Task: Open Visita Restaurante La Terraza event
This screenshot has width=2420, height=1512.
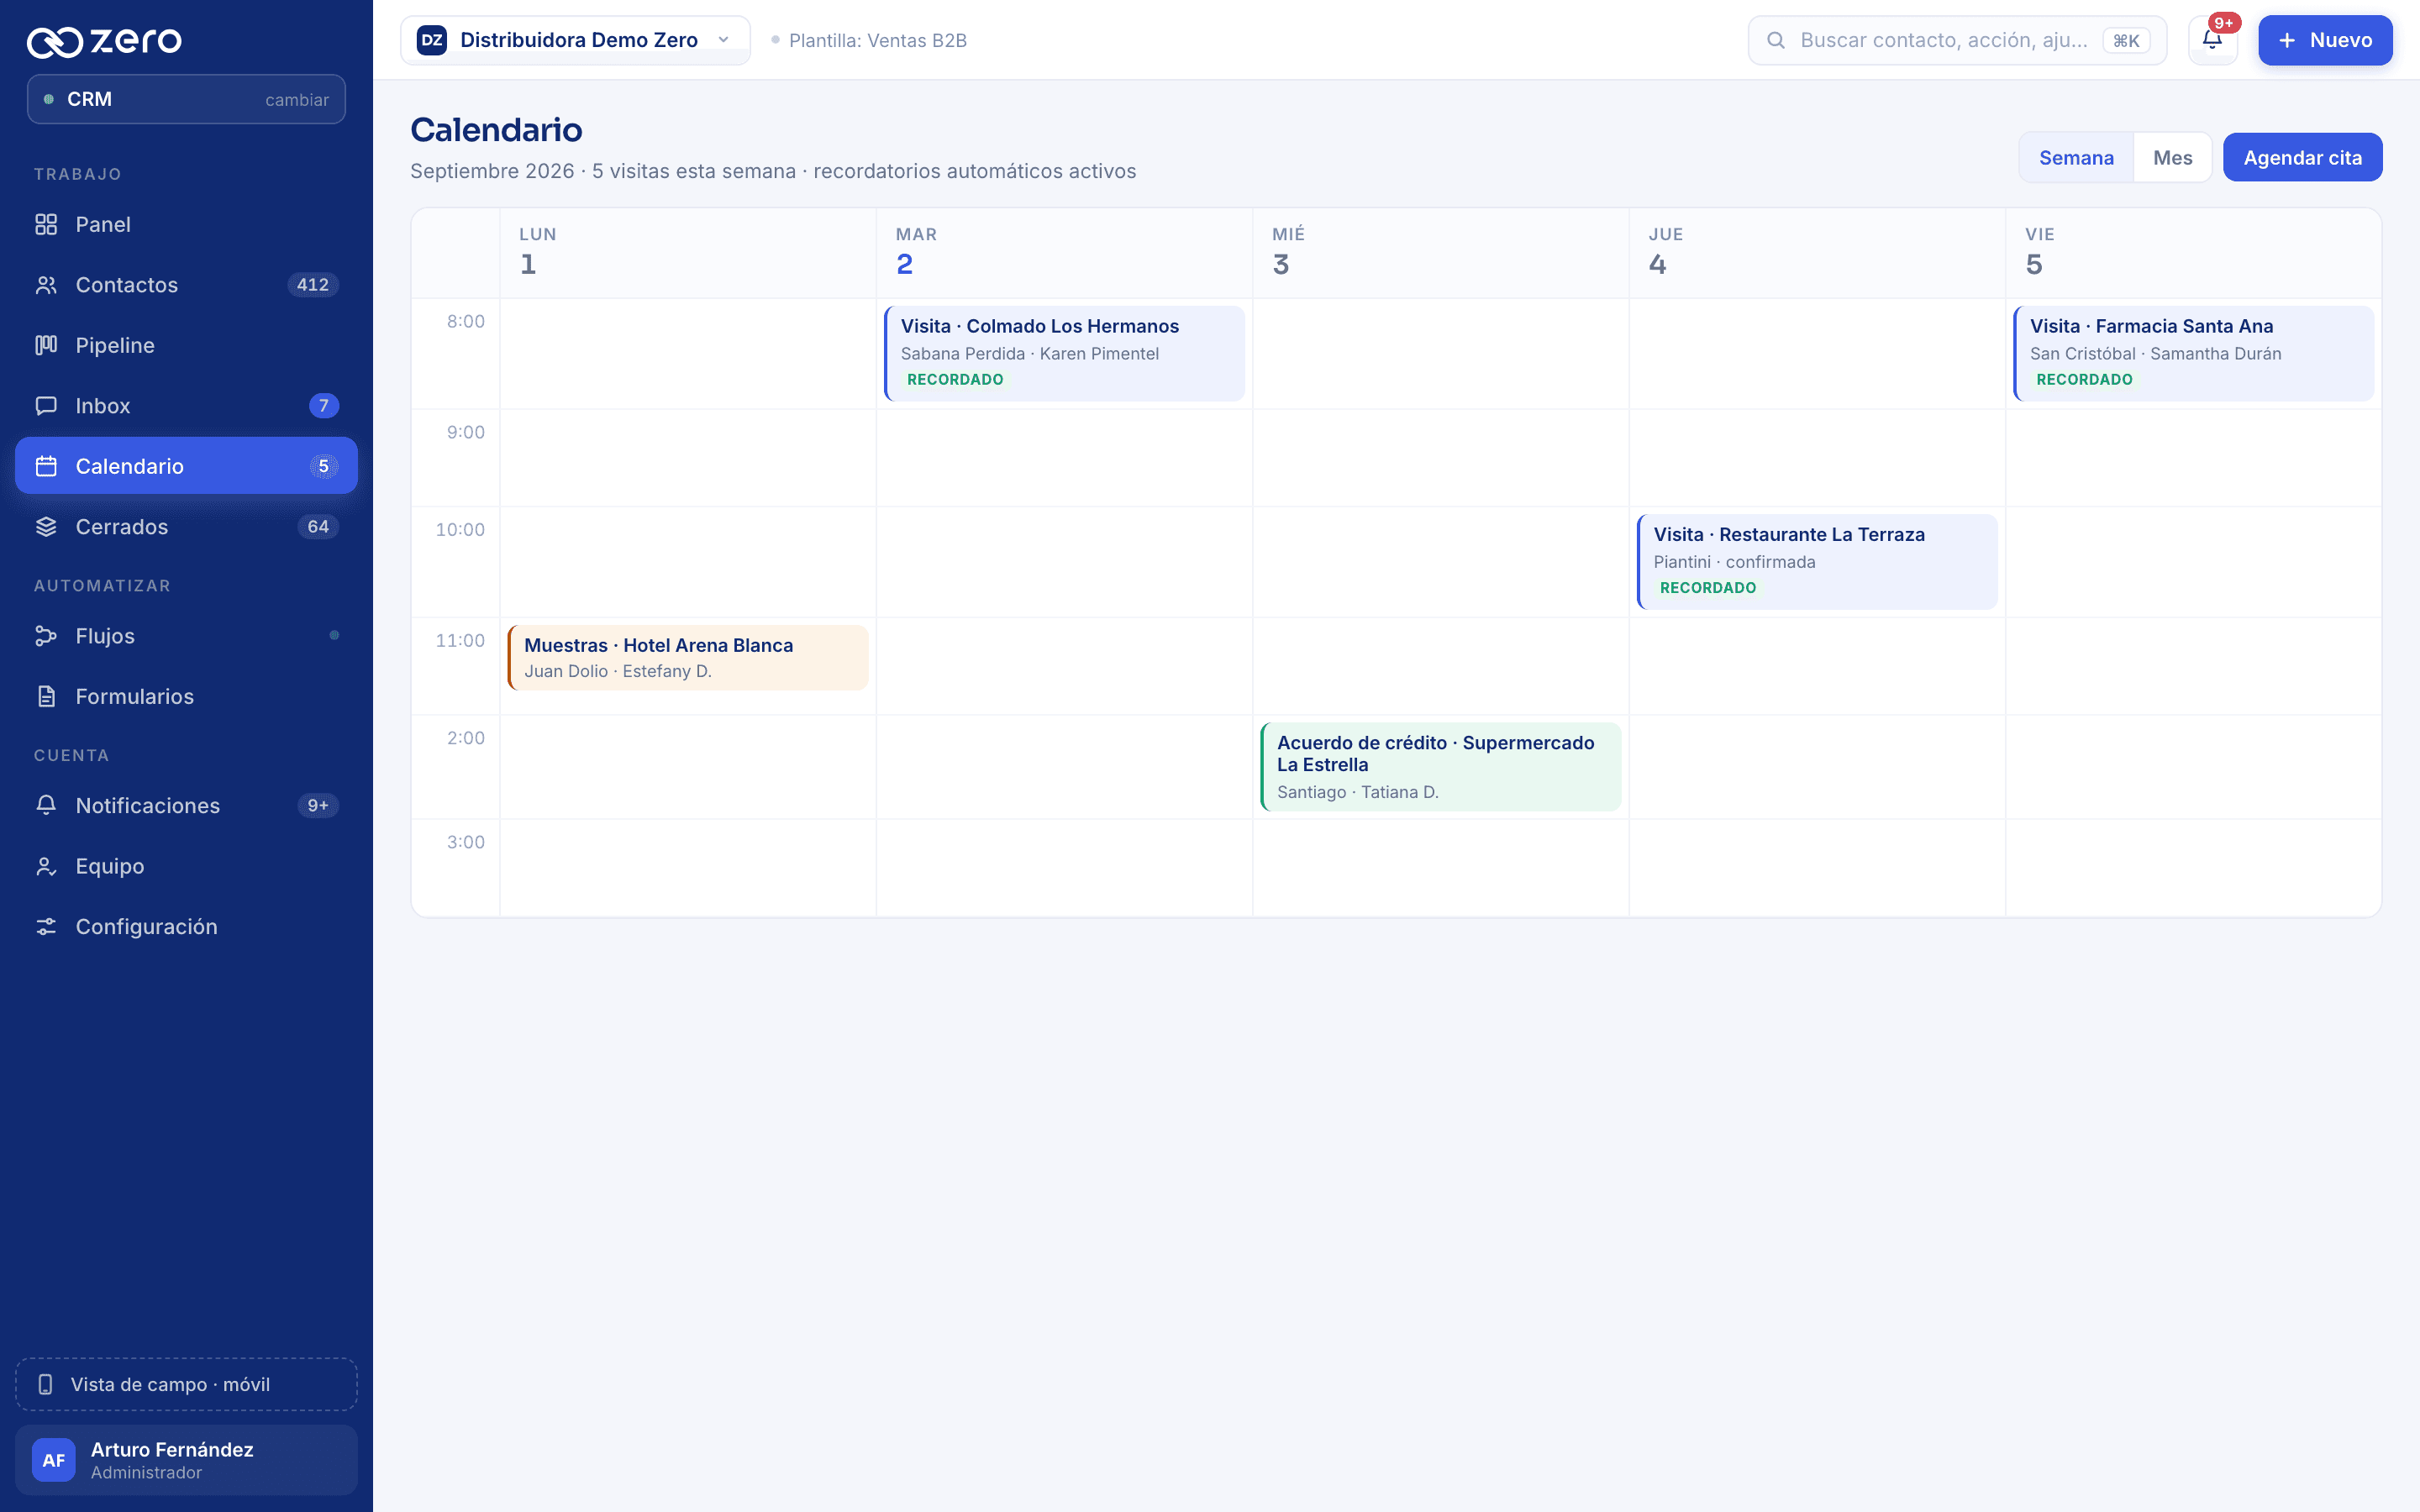Action: (x=1817, y=561)
